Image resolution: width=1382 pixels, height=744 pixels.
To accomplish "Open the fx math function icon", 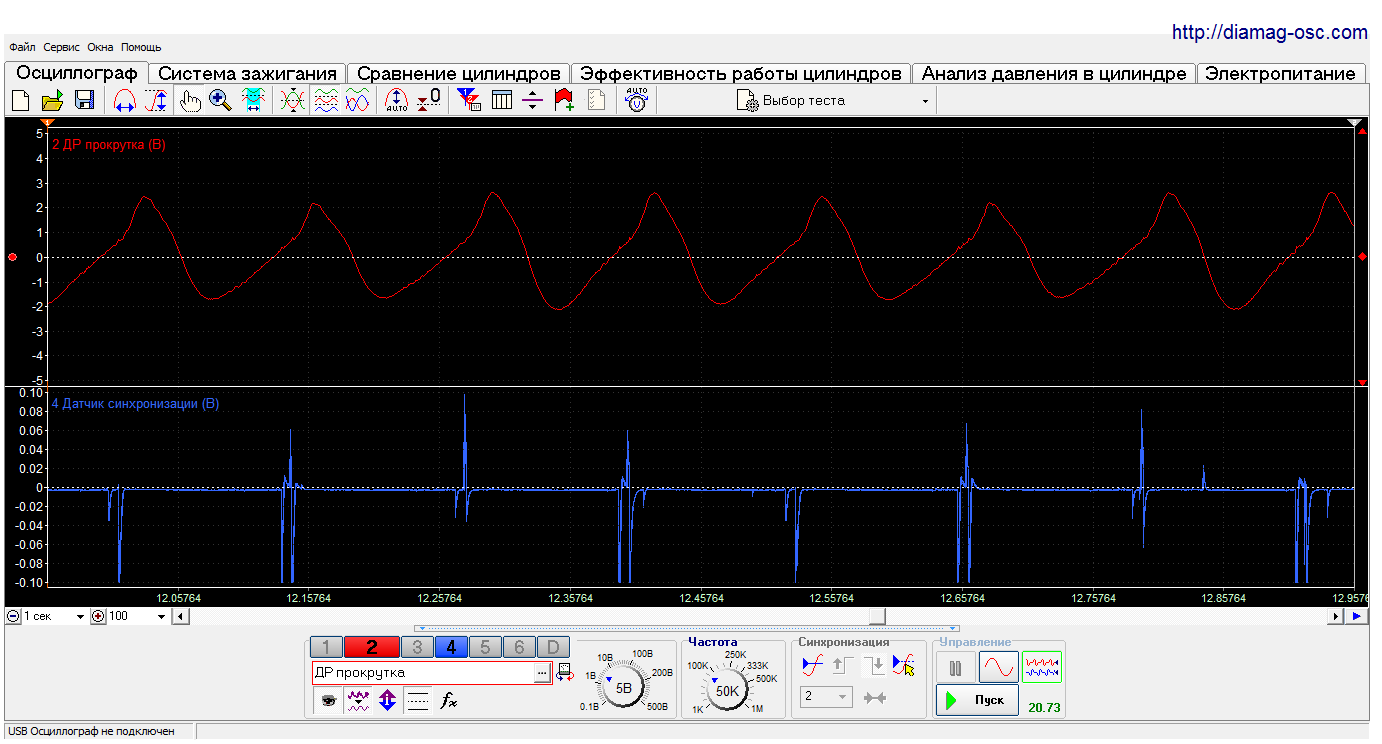I will coord(449,701).
